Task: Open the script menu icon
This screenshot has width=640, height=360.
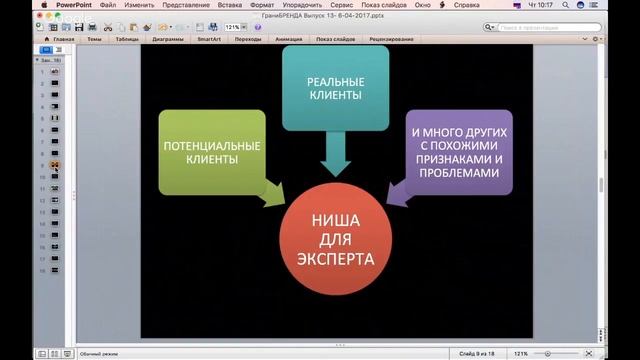Action: (x=442, y=5)
